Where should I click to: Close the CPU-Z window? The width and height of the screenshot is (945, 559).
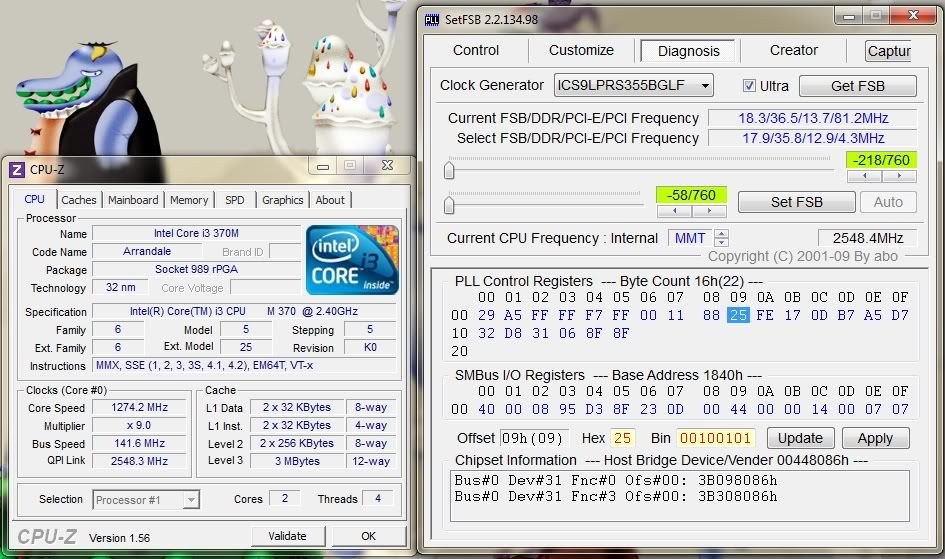388,166
